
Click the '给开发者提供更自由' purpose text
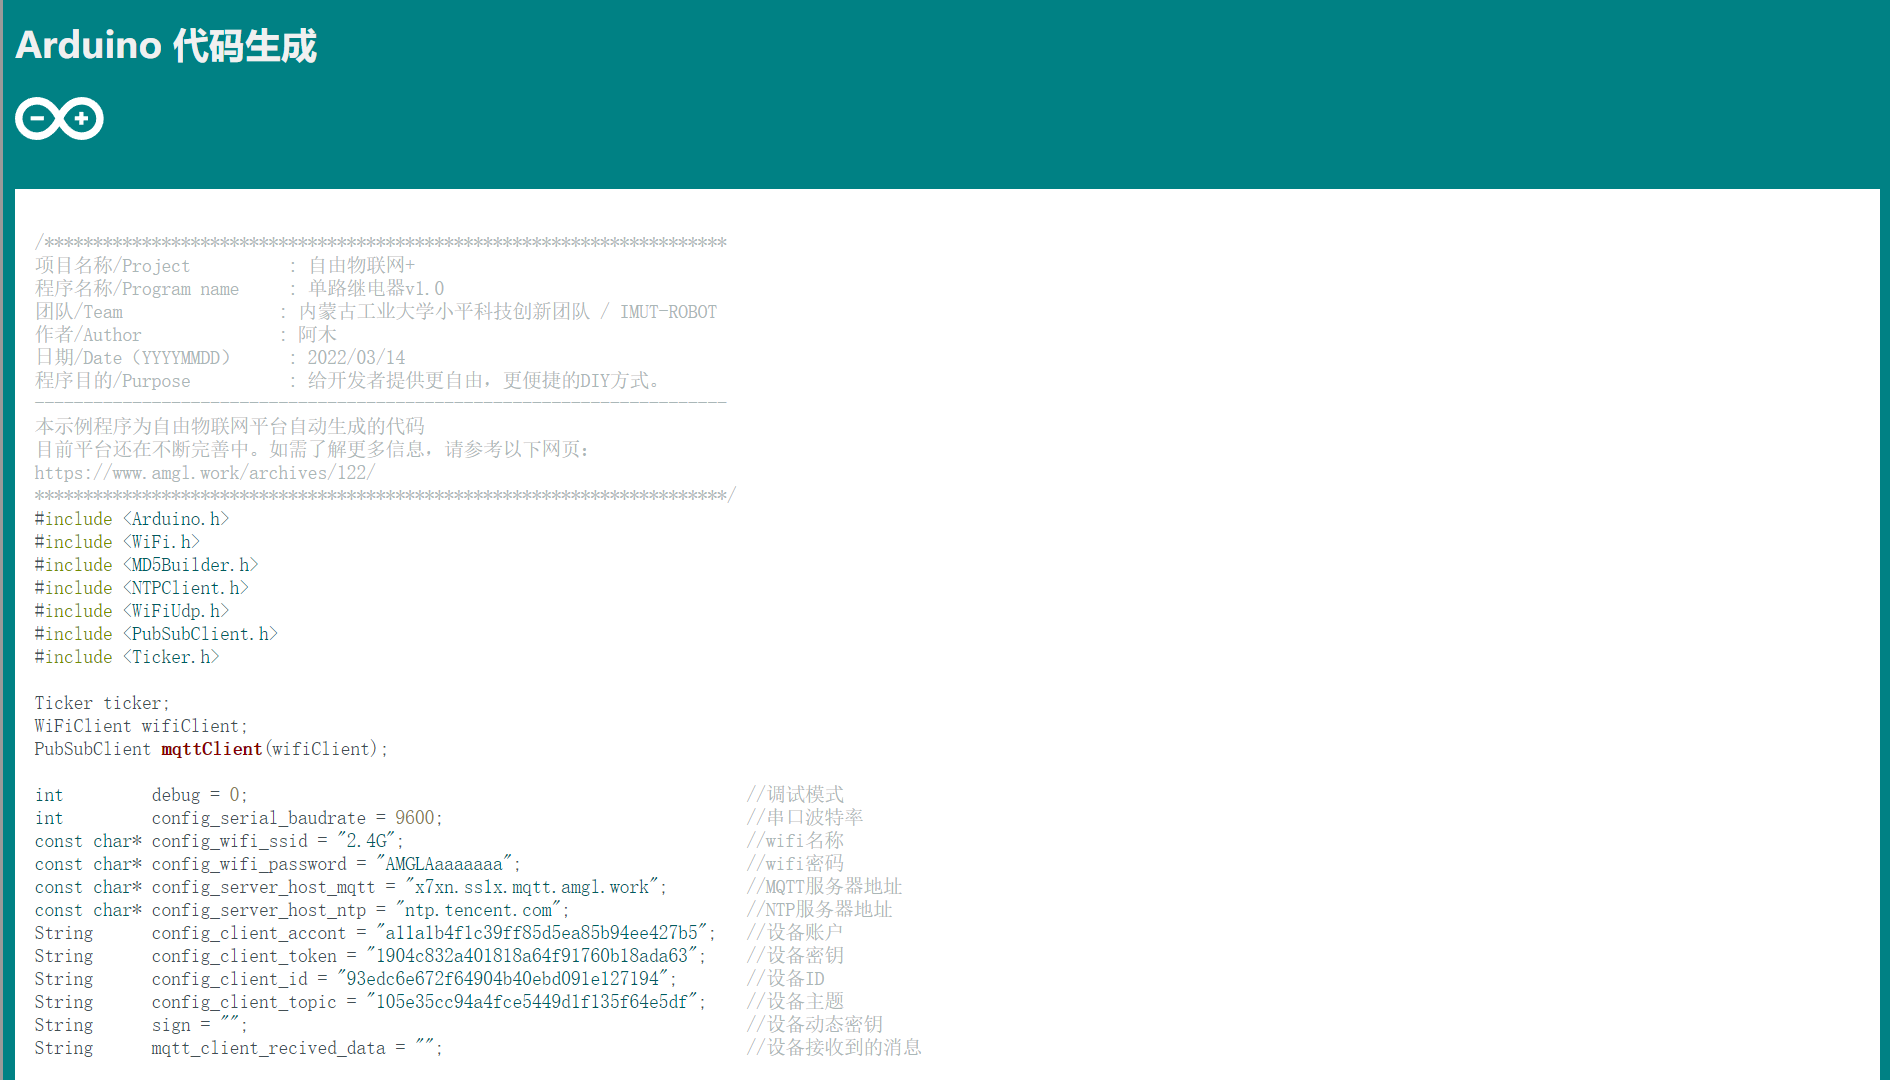[395, 381]
